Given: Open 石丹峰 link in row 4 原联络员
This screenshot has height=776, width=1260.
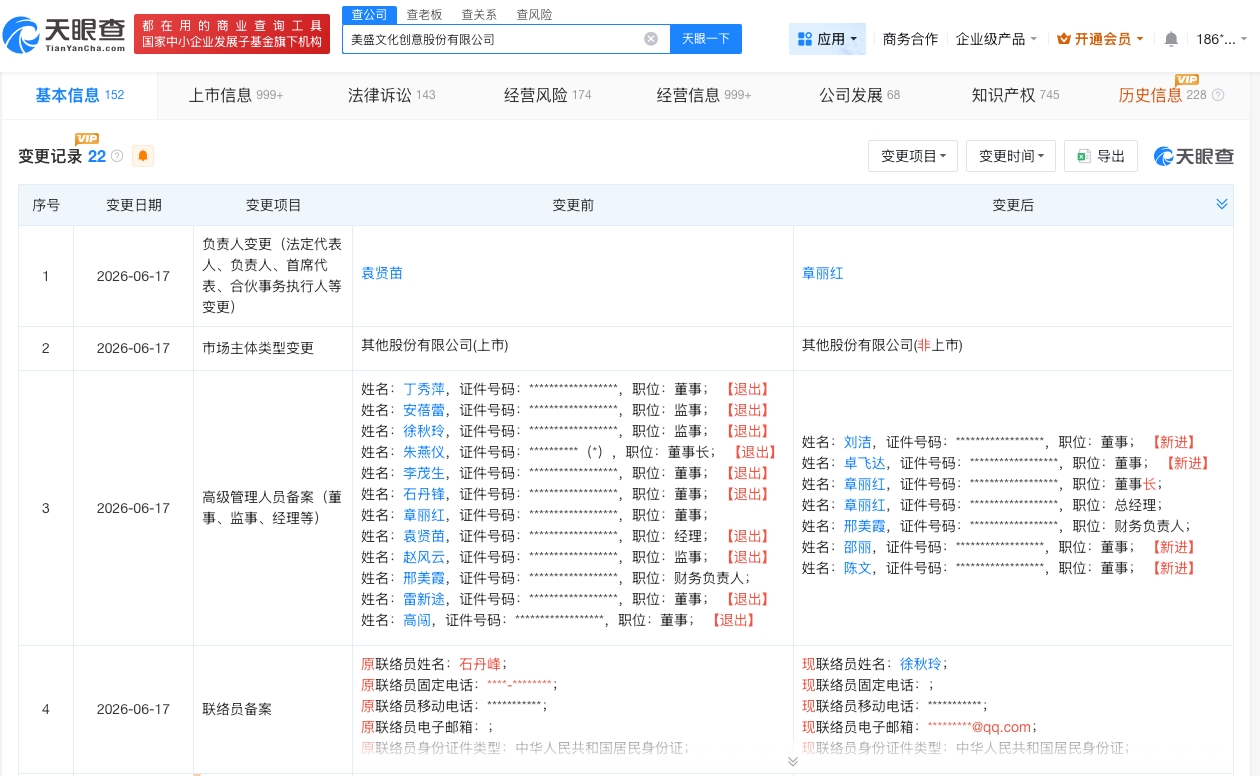Looking at the screenshot, I should click(x=480, y=664).
